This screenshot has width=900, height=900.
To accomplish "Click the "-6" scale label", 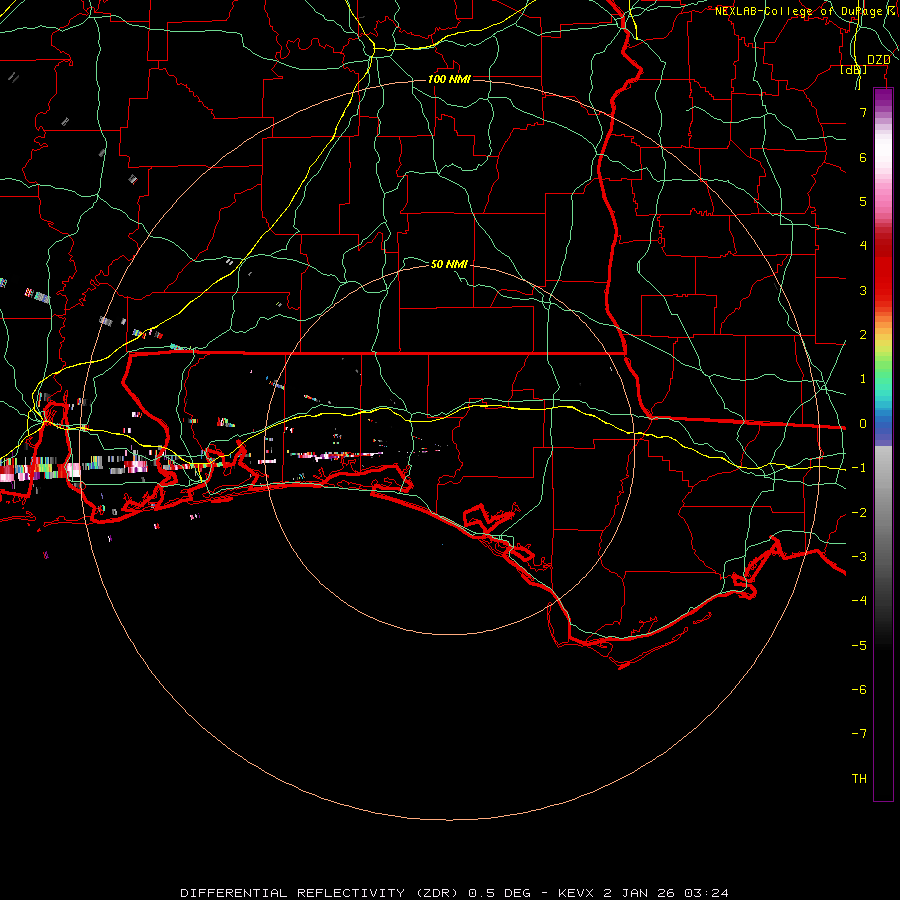I will 859,689.
